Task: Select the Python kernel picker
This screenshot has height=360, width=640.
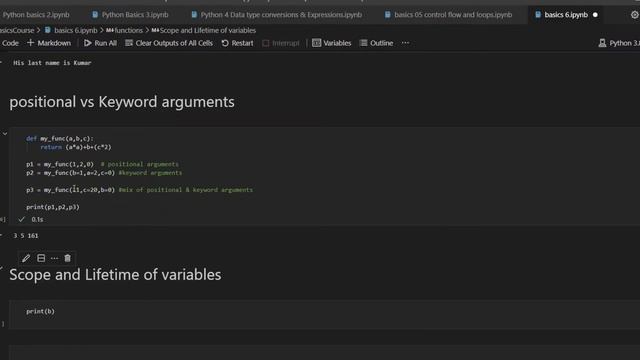Action: click(x=619, y=43)
